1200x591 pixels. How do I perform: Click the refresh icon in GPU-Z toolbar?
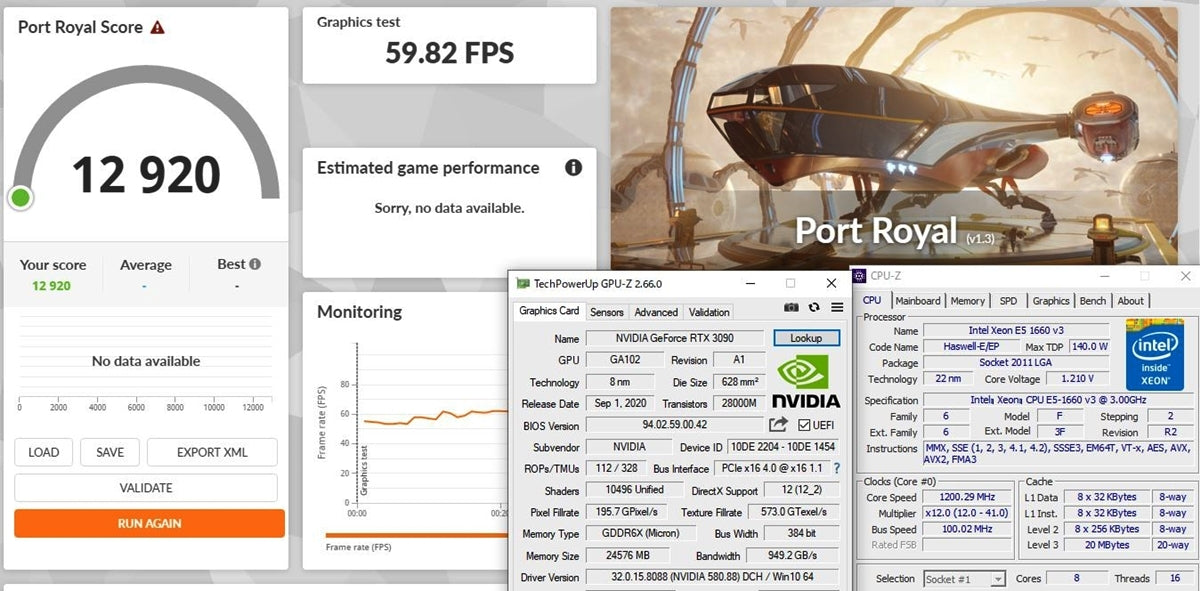pyautogui.click(x=813, y=307)
